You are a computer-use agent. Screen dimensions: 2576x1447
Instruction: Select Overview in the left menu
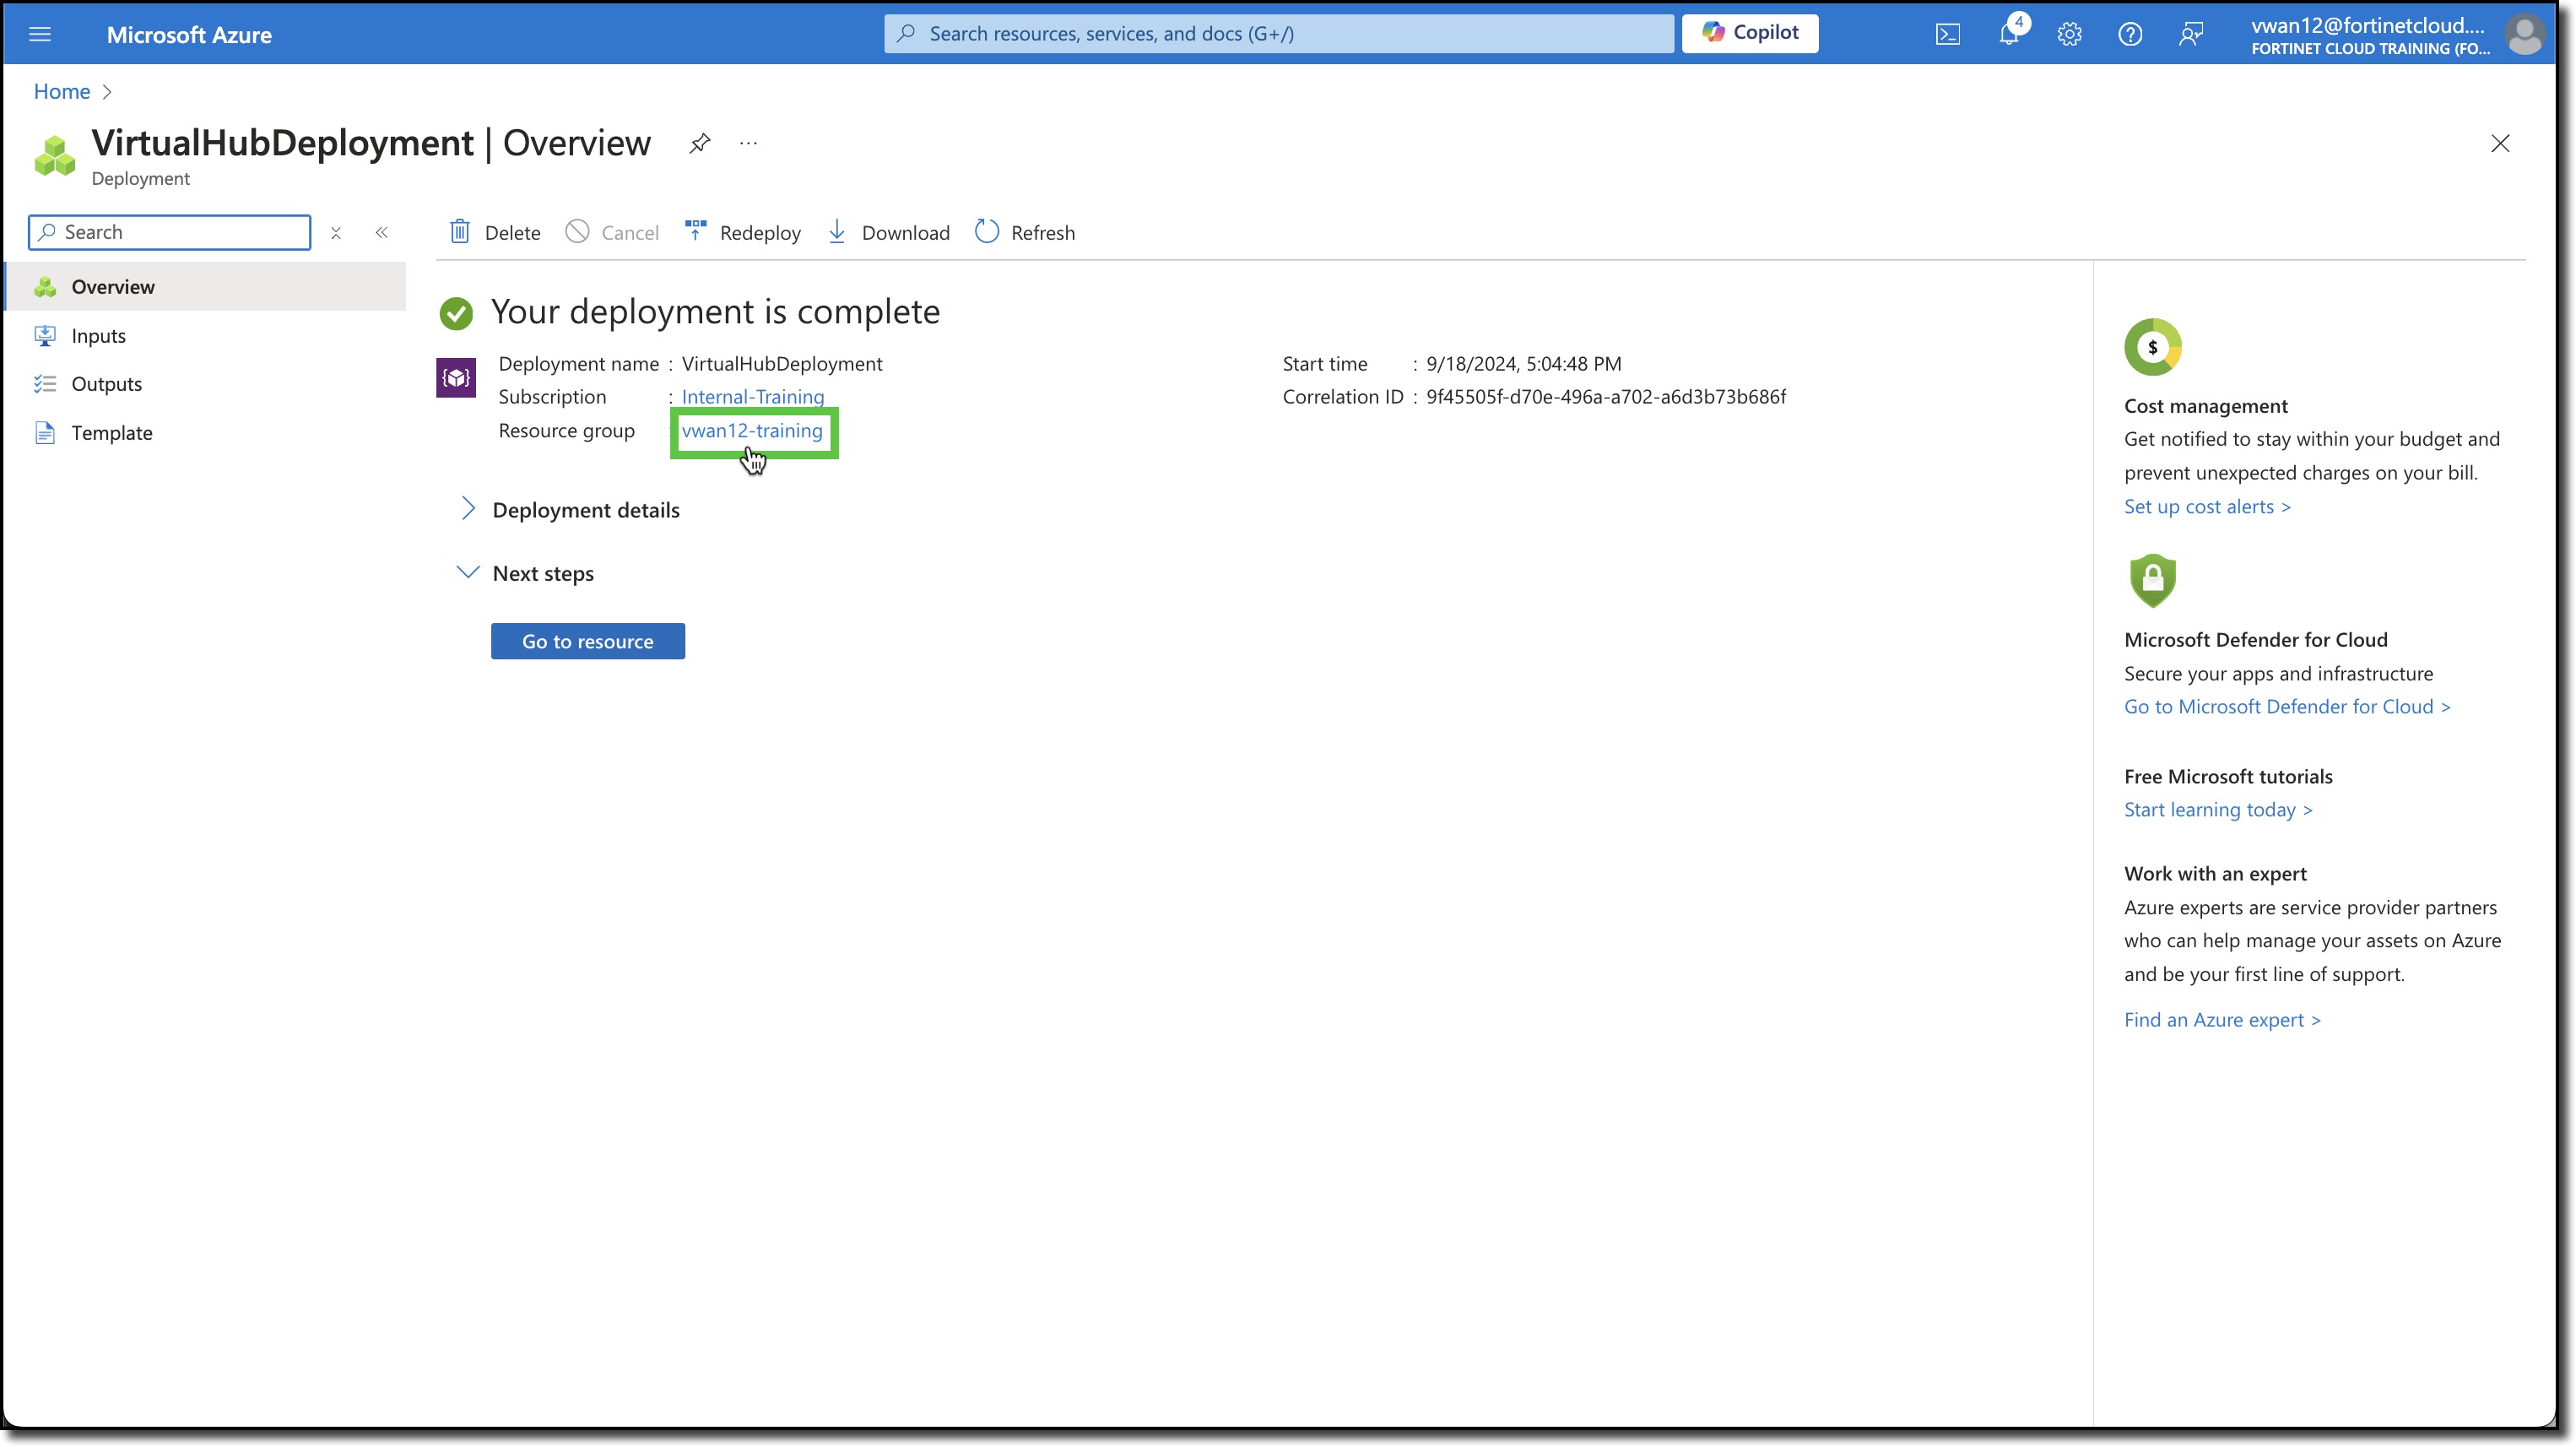point(207,287)
